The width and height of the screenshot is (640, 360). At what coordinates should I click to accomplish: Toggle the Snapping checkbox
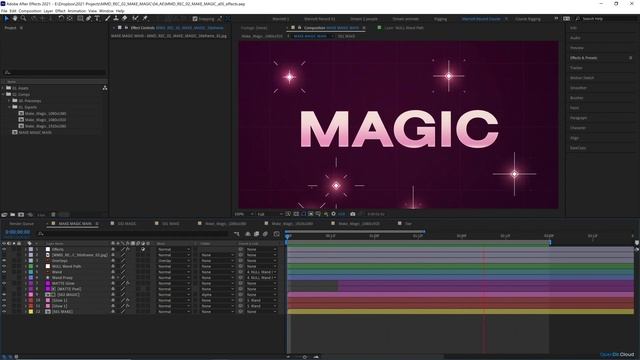[x=195, y=19]
